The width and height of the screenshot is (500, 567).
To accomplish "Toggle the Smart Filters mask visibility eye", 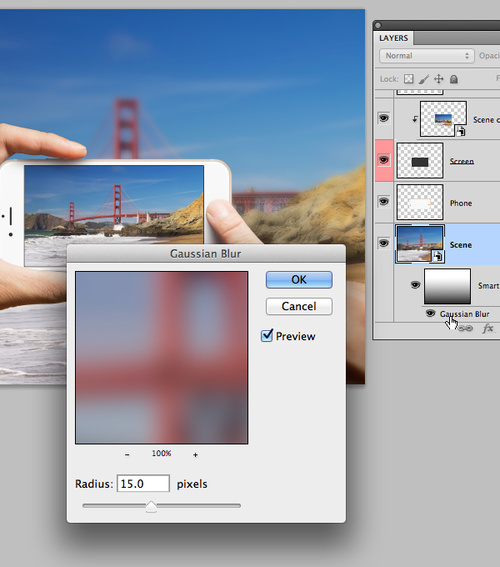I will tap(415, 285).
